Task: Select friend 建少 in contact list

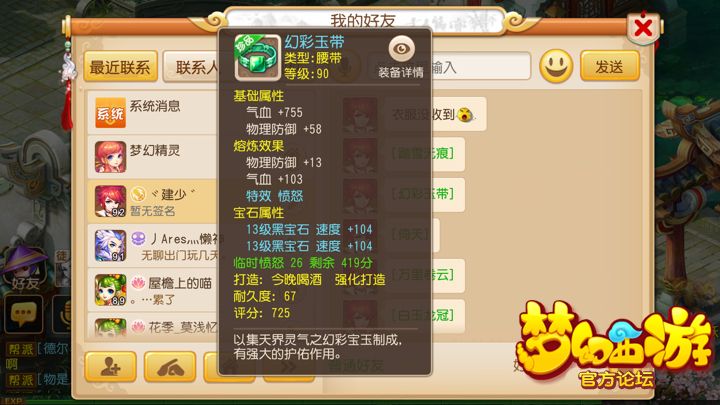Action: (152, 201)
